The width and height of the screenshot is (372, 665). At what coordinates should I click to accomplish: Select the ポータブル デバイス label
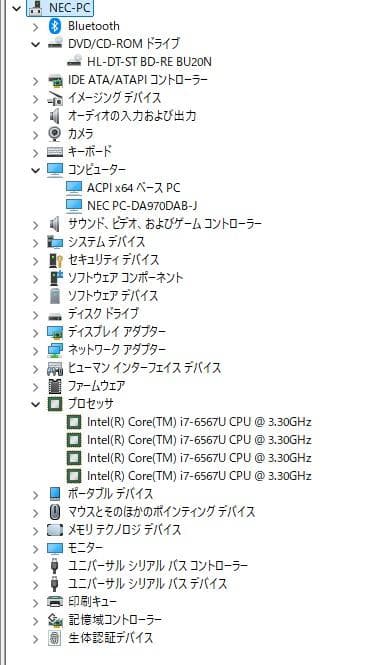(110, 494)
